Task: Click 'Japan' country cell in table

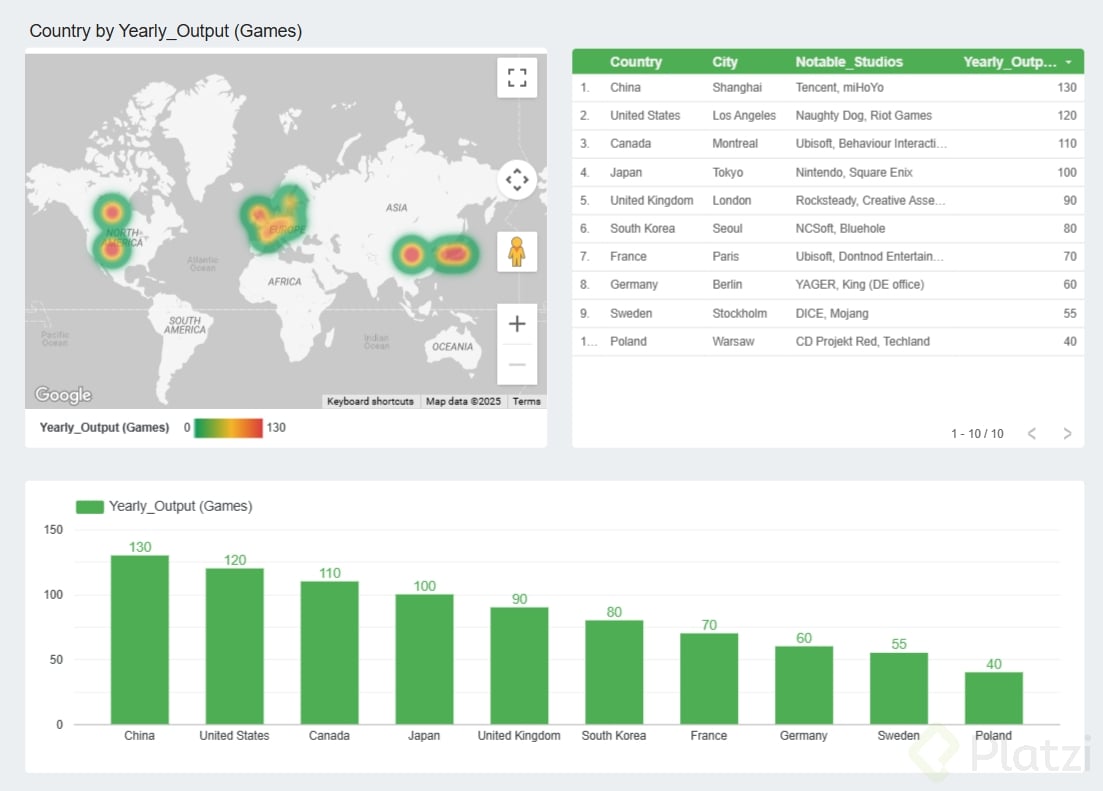Action: 626,172
